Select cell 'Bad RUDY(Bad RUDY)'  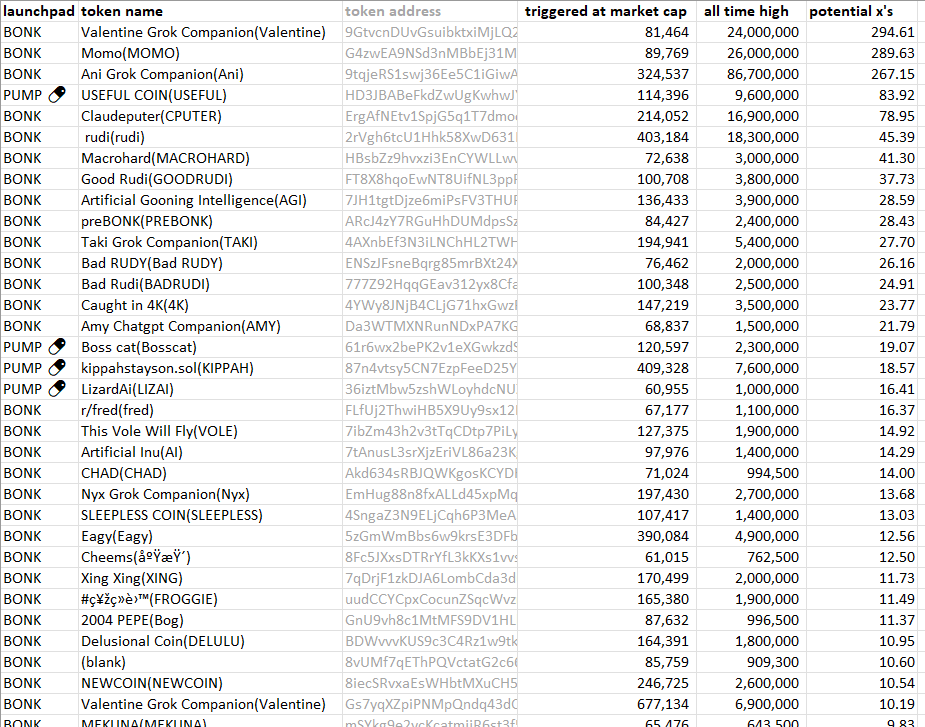(210, 263)
